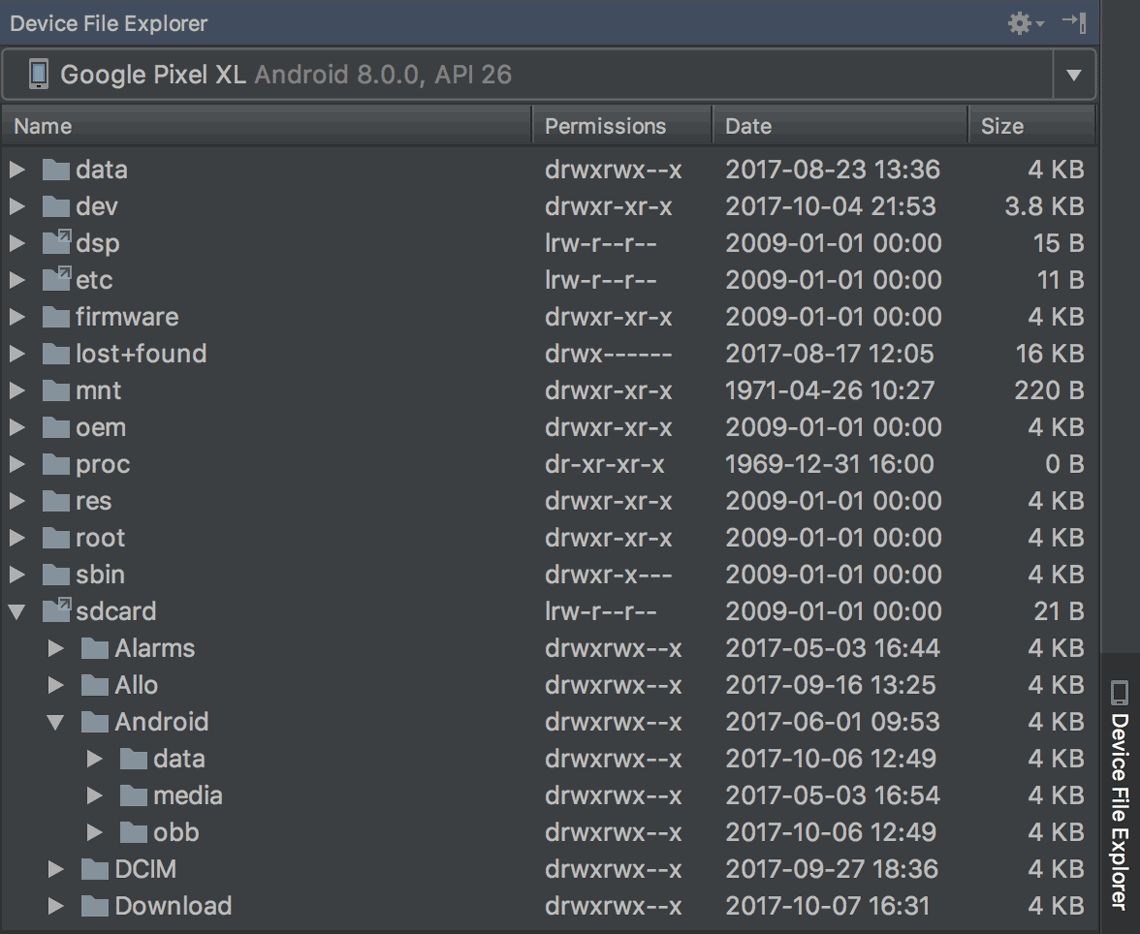Select the media folder under Android
The height and width of the screenshot is (934, 1140).
coord(187,796)
